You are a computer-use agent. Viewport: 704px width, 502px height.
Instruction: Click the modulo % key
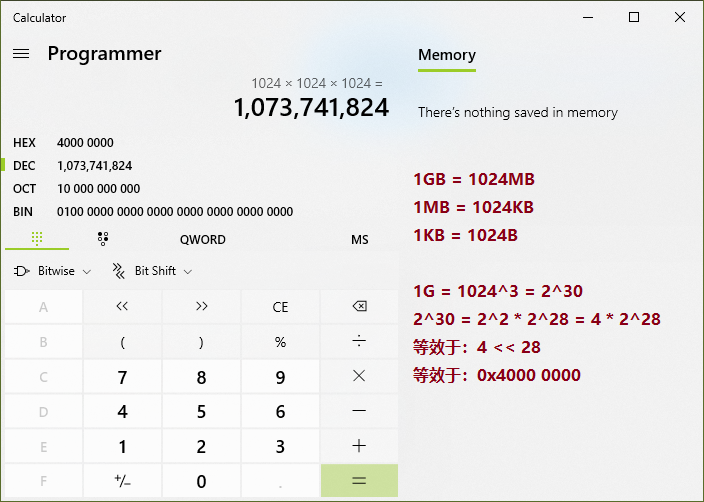pyautogui.click(x=280, y=342)
